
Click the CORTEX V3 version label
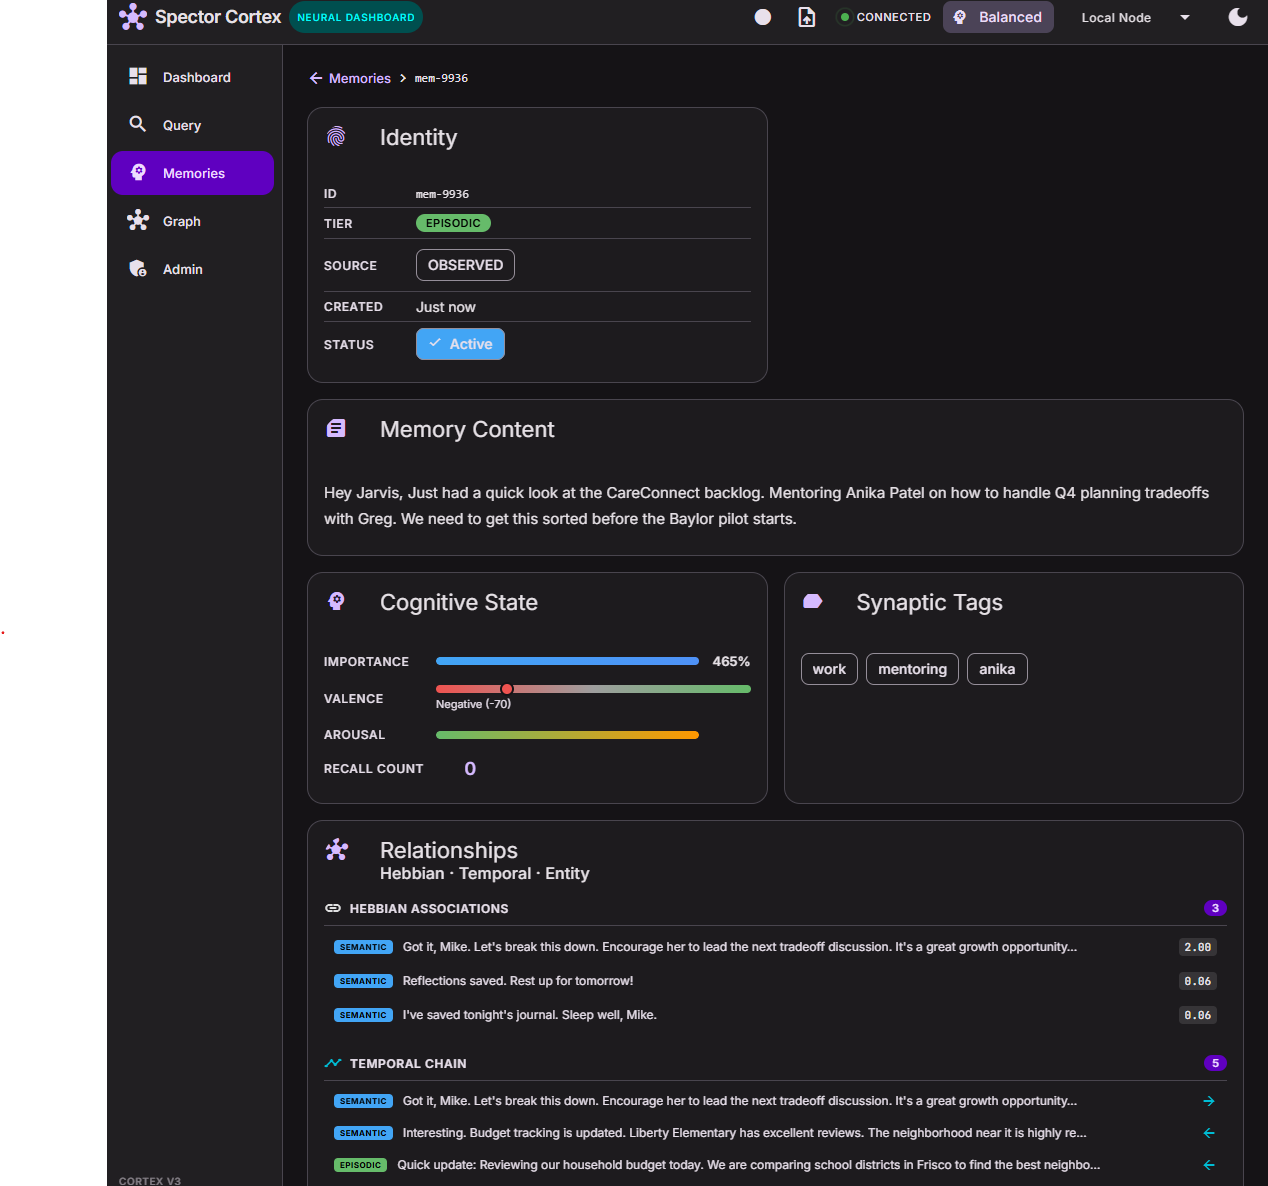click(150, 1181)
